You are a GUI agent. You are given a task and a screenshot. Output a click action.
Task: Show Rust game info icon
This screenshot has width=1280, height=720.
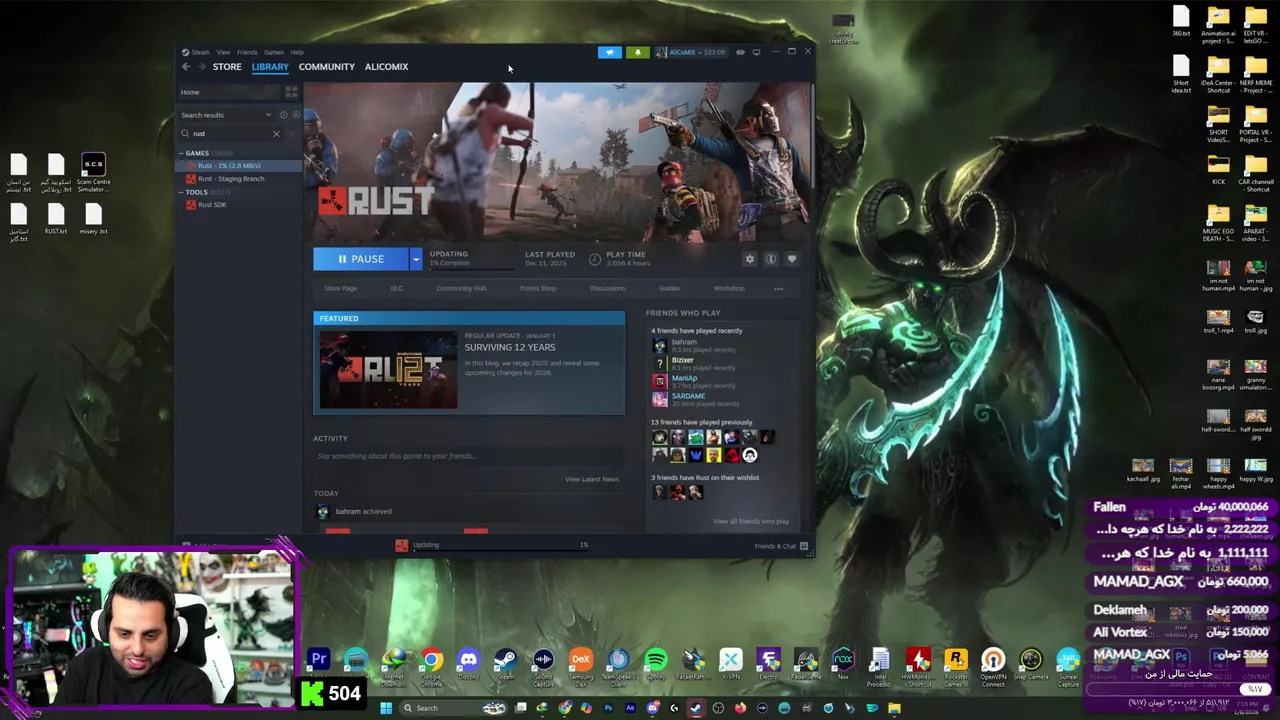tap(770, 259)
